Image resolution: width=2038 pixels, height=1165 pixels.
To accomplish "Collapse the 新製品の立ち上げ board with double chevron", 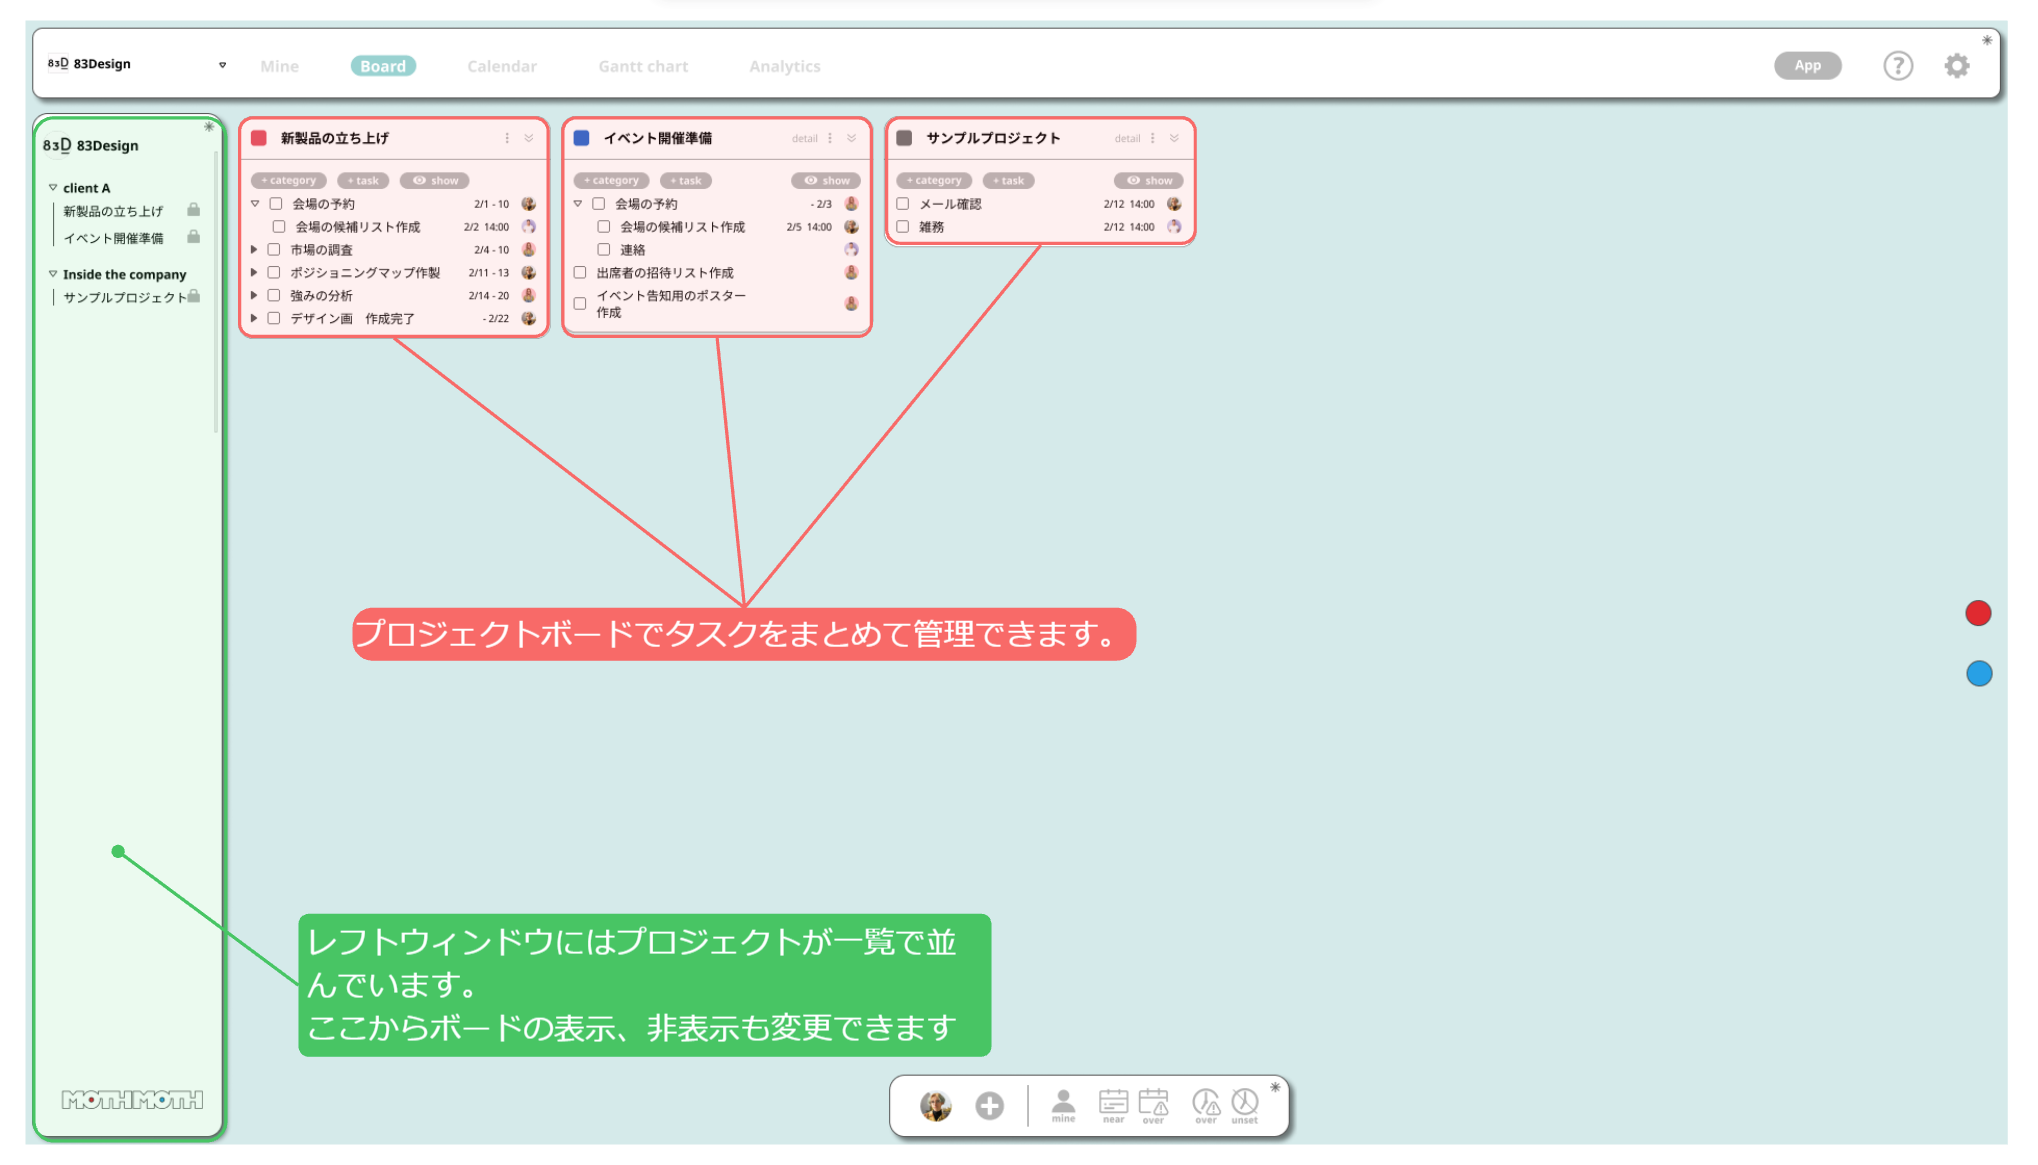I will point(529,138).
